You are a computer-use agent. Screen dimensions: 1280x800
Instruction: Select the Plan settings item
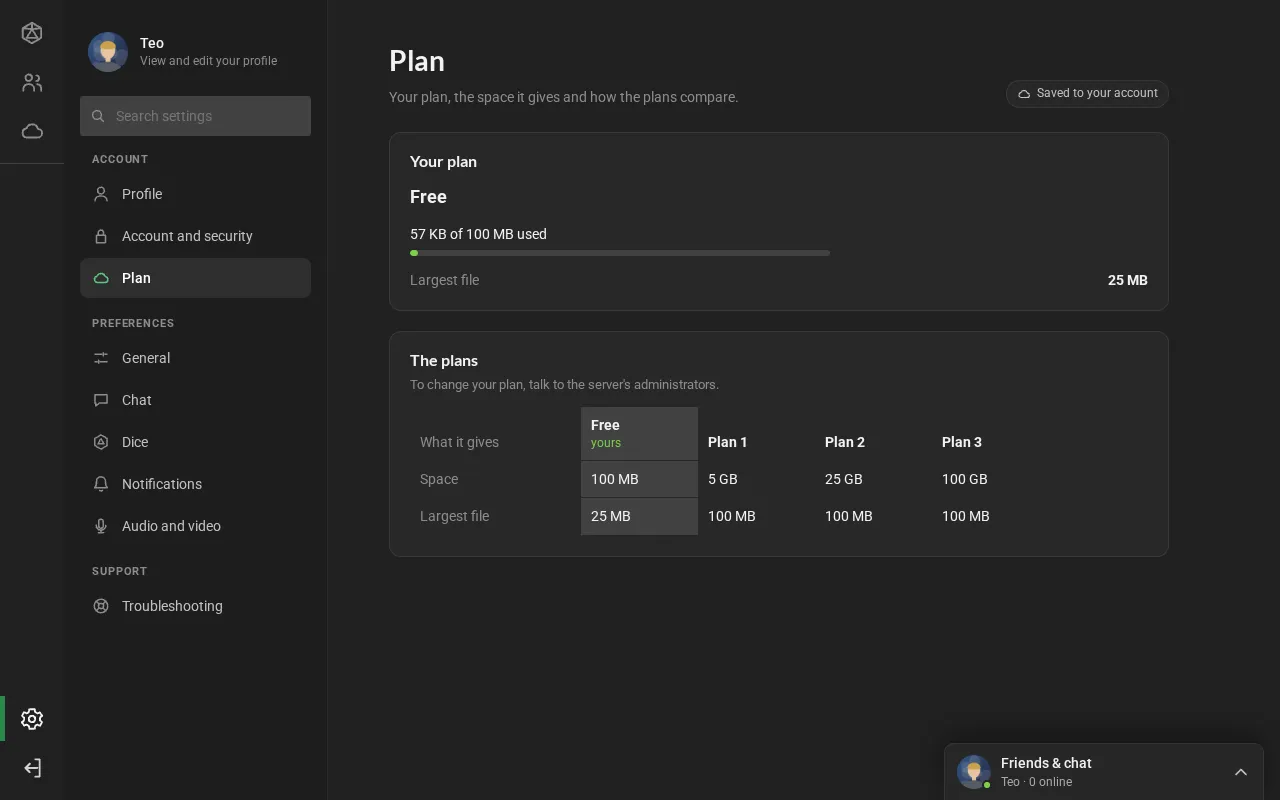tap(195, 278)
